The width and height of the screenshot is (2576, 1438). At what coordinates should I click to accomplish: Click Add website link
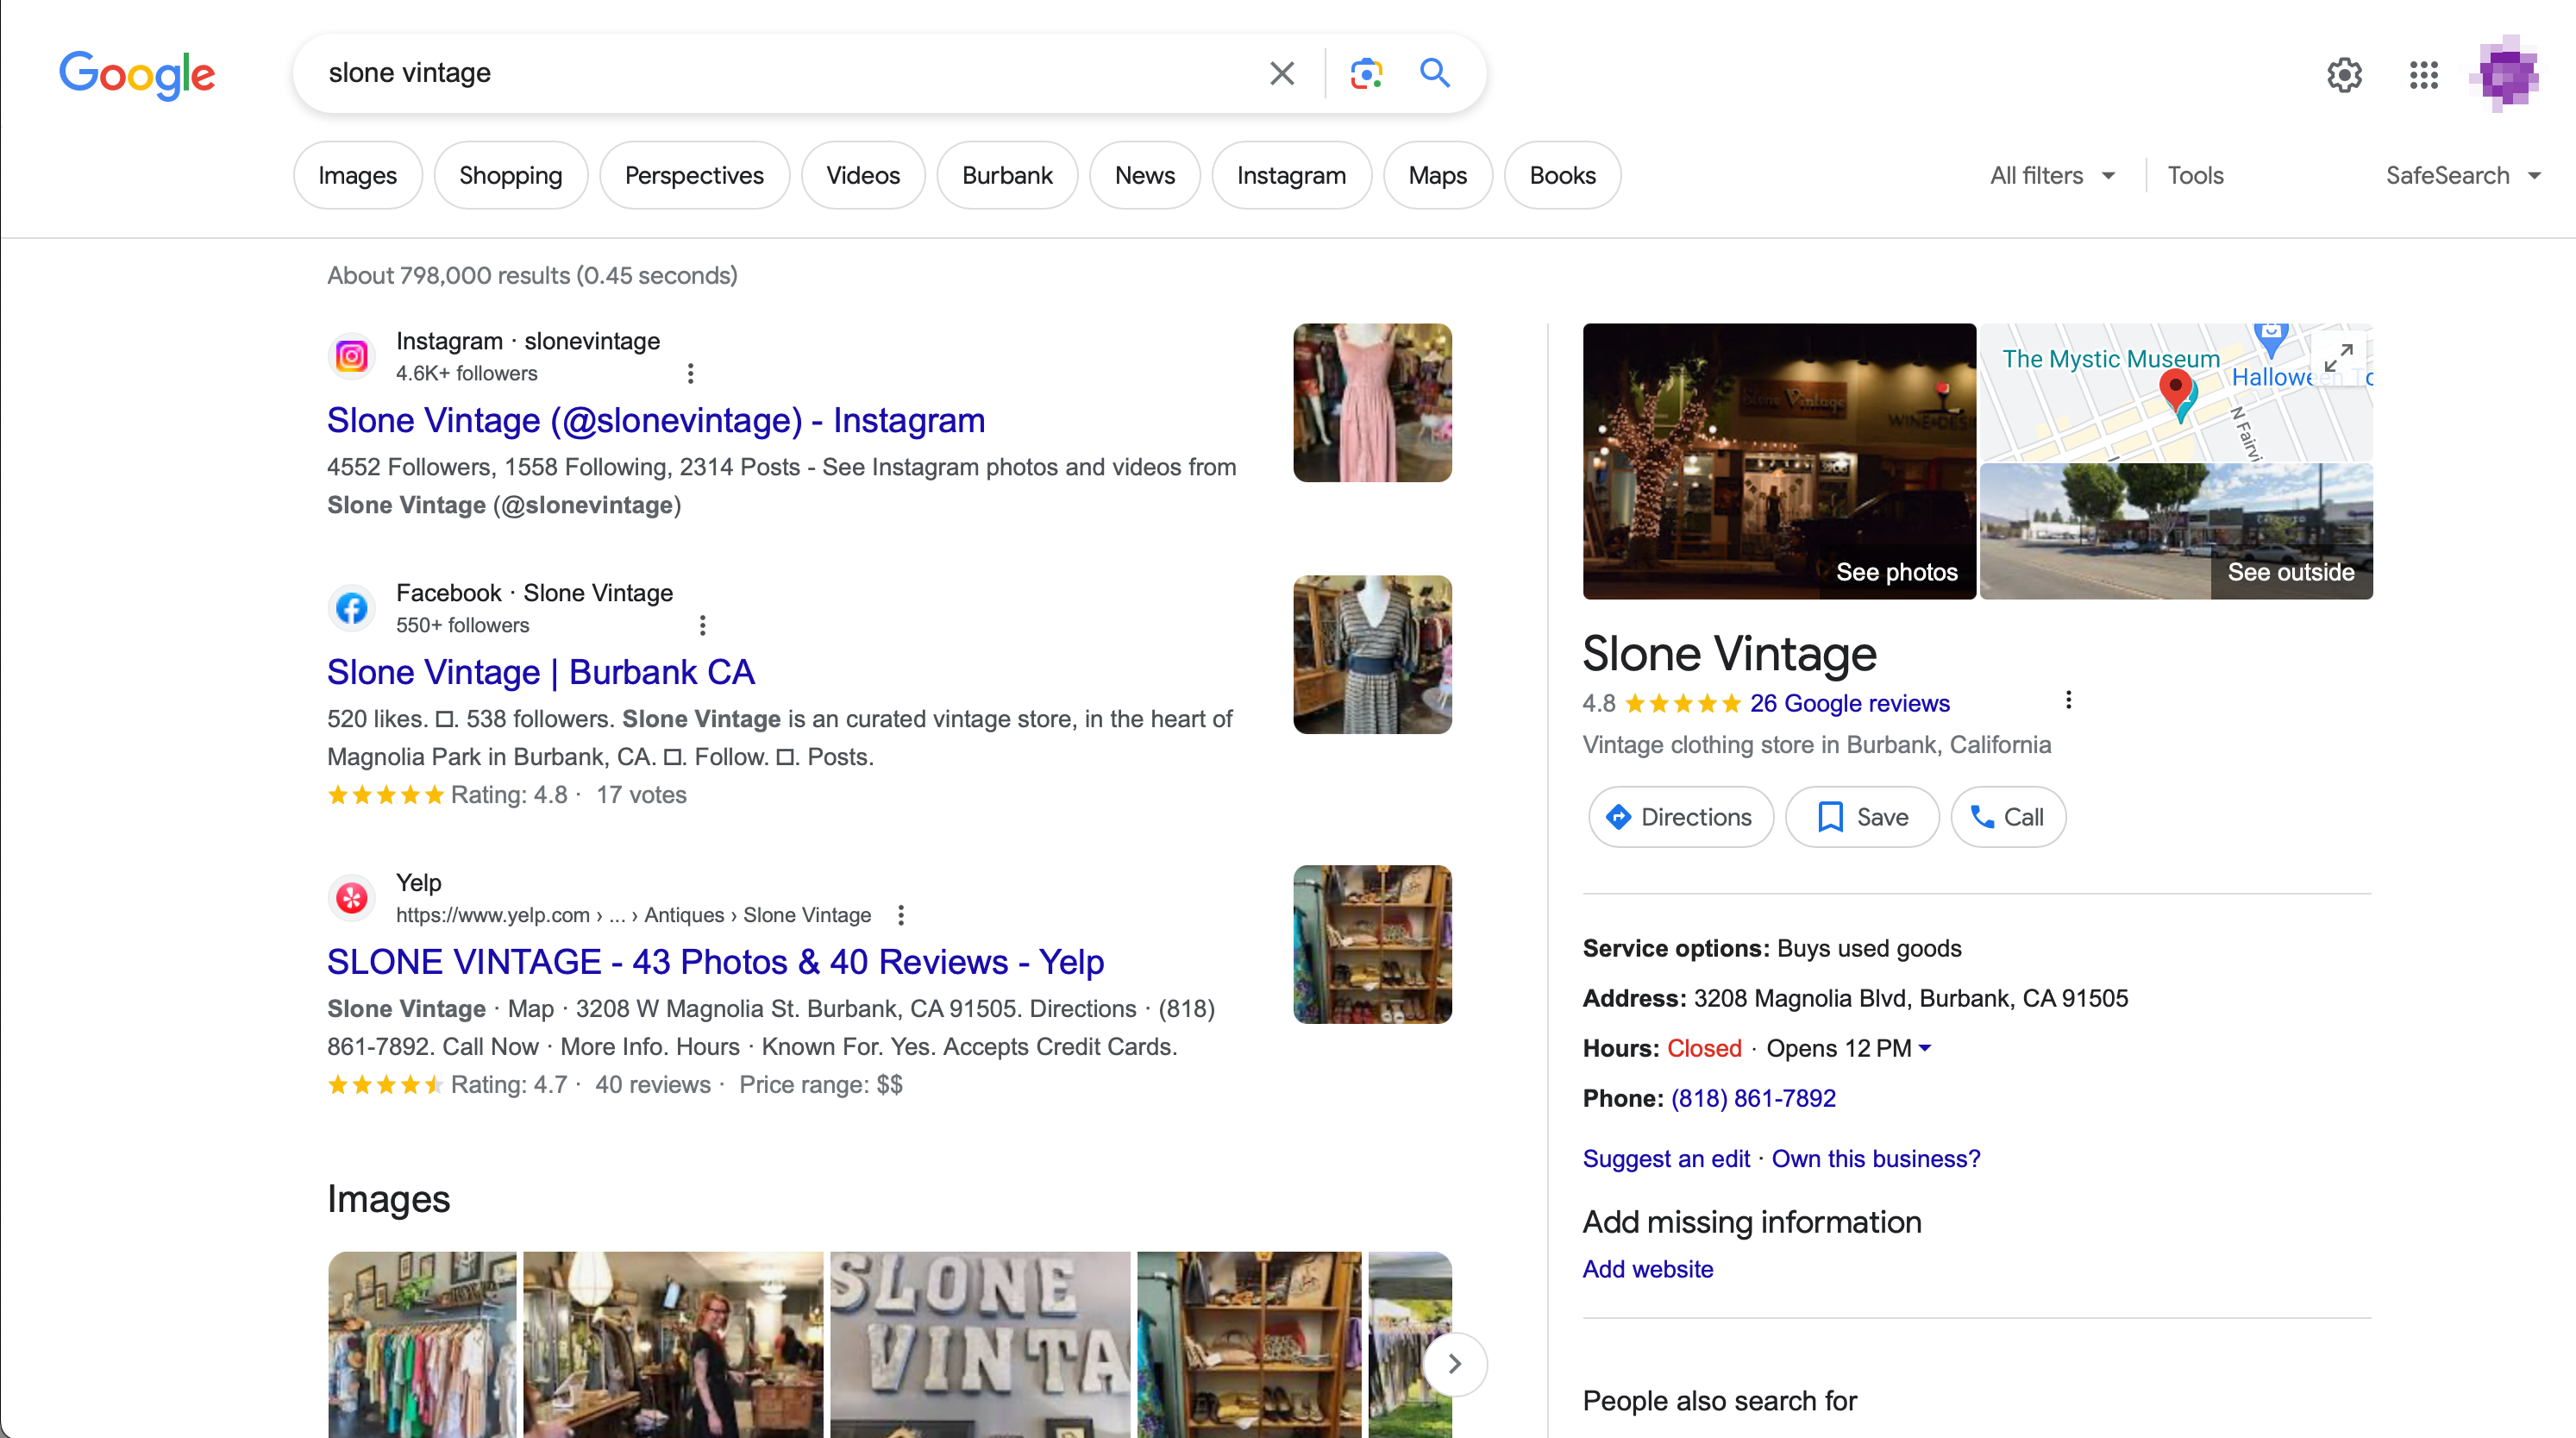pos(1647,1269)
